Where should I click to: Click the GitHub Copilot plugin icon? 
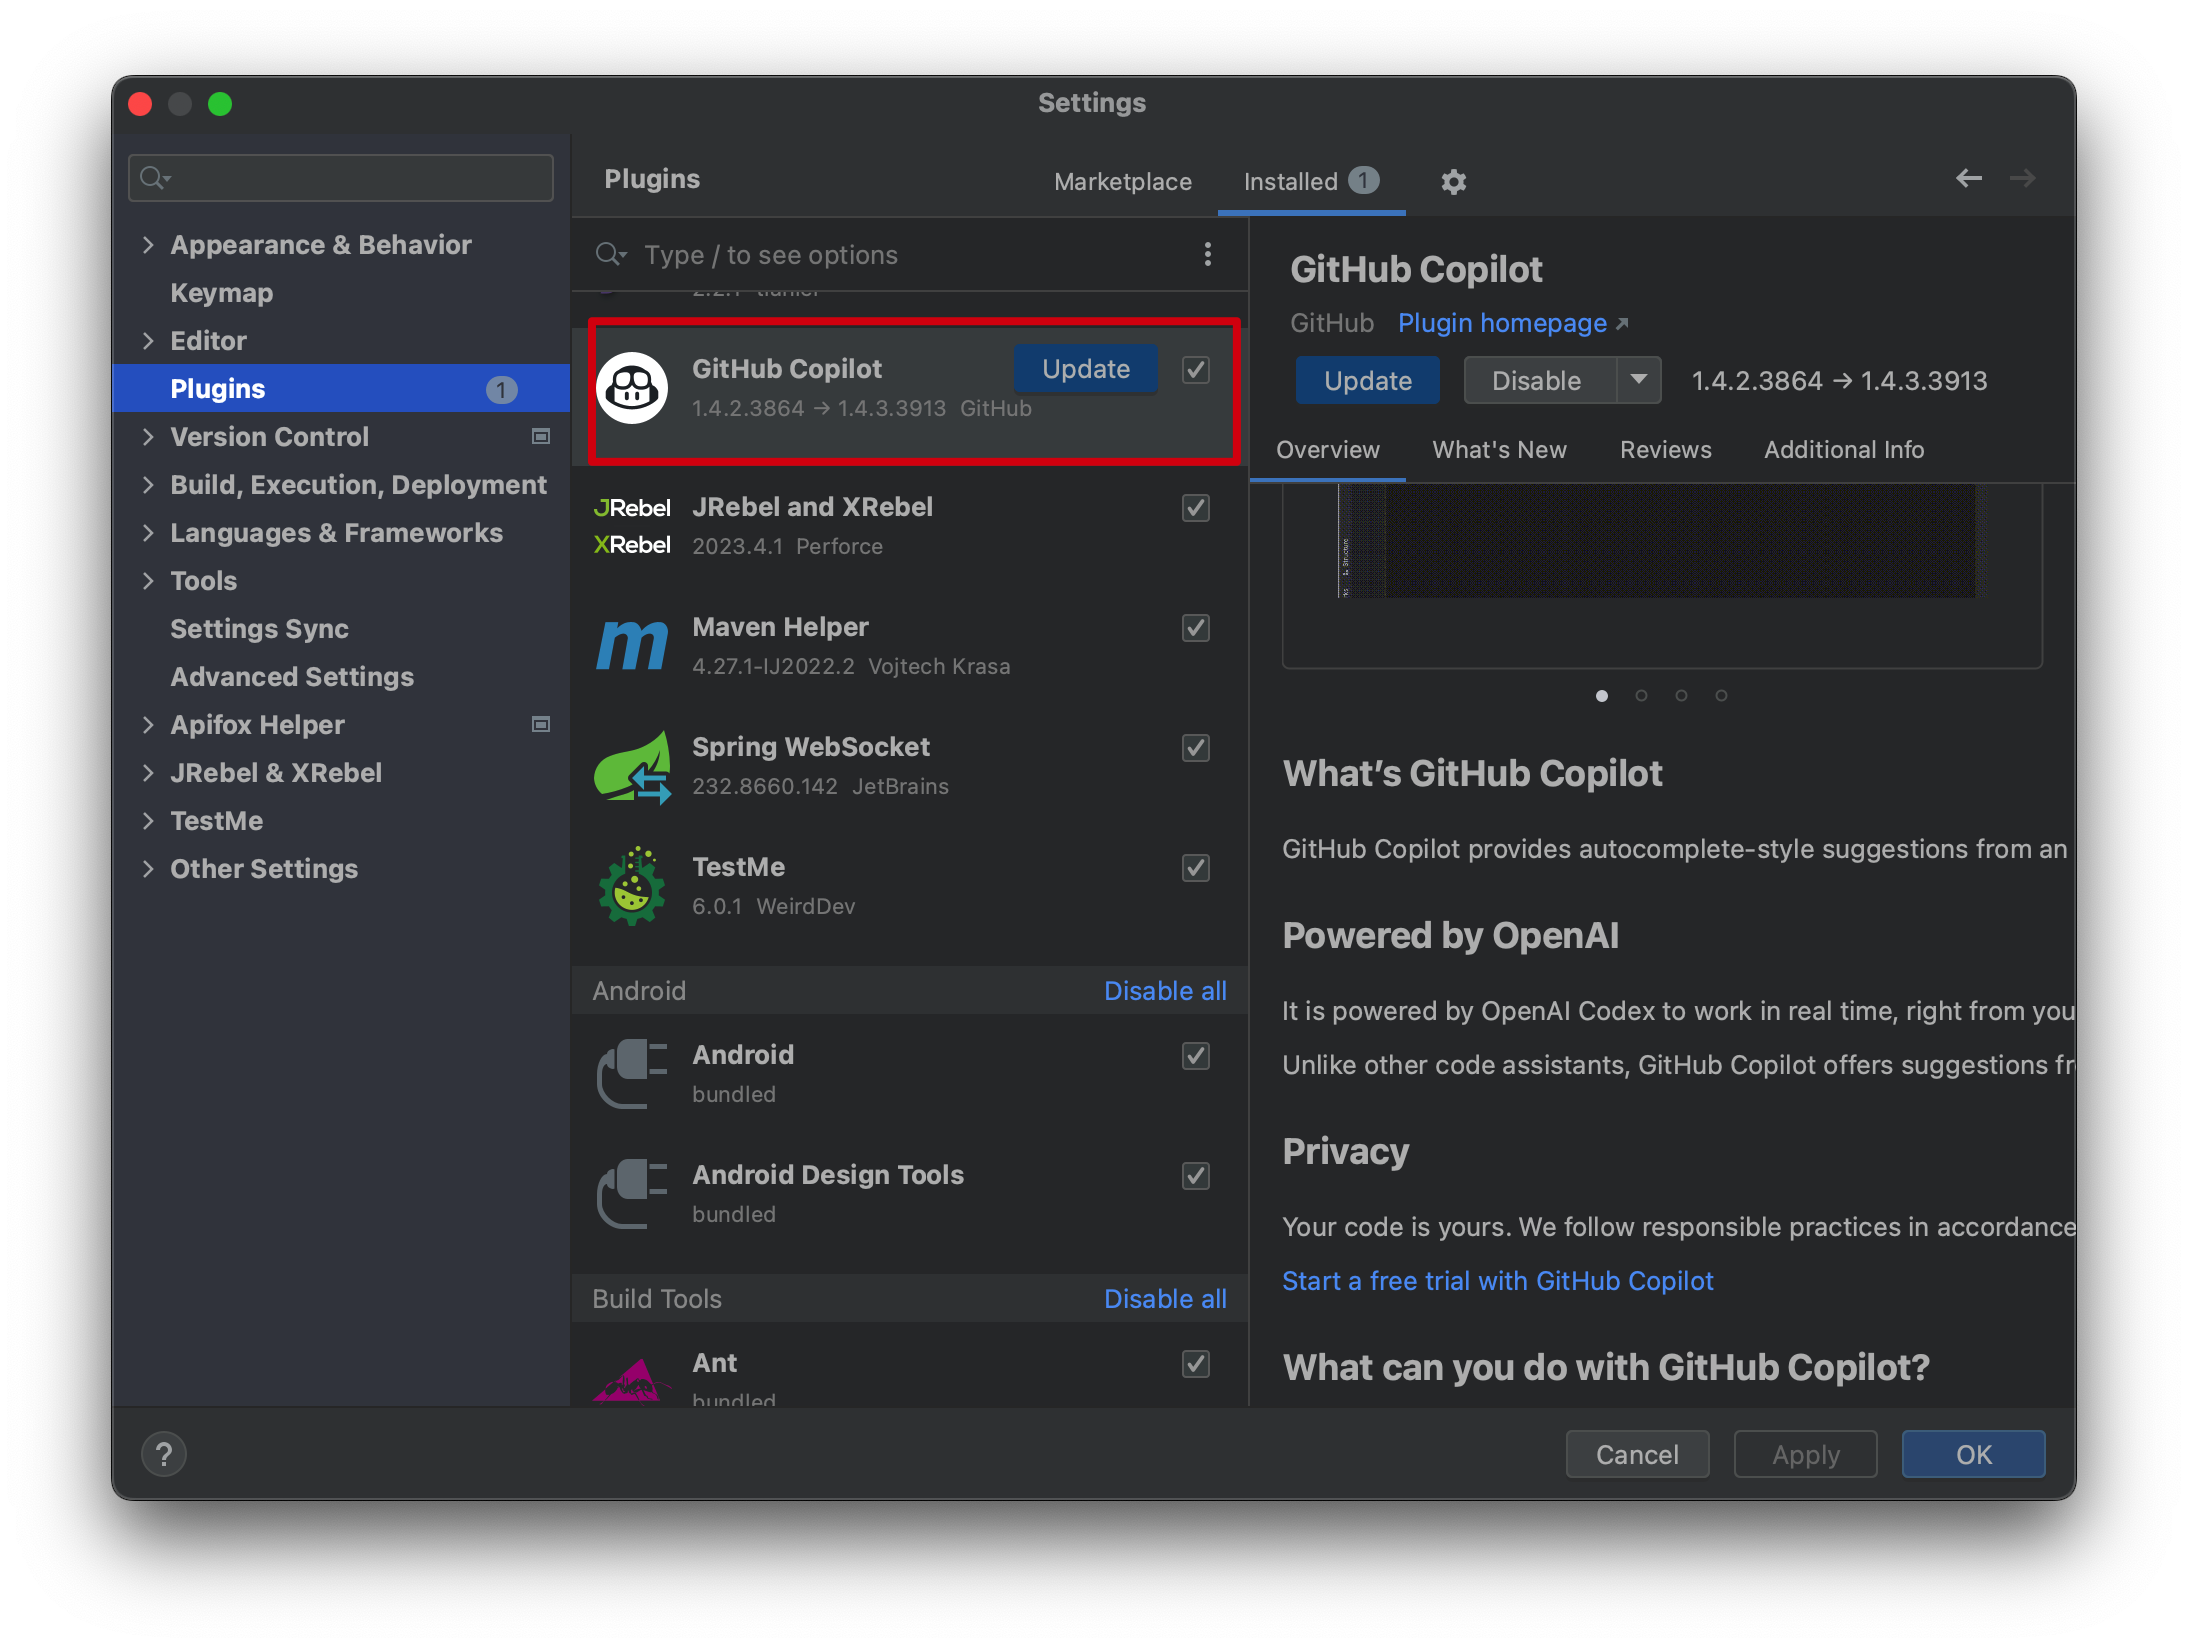pyautogui.click(x=632, y=388)
